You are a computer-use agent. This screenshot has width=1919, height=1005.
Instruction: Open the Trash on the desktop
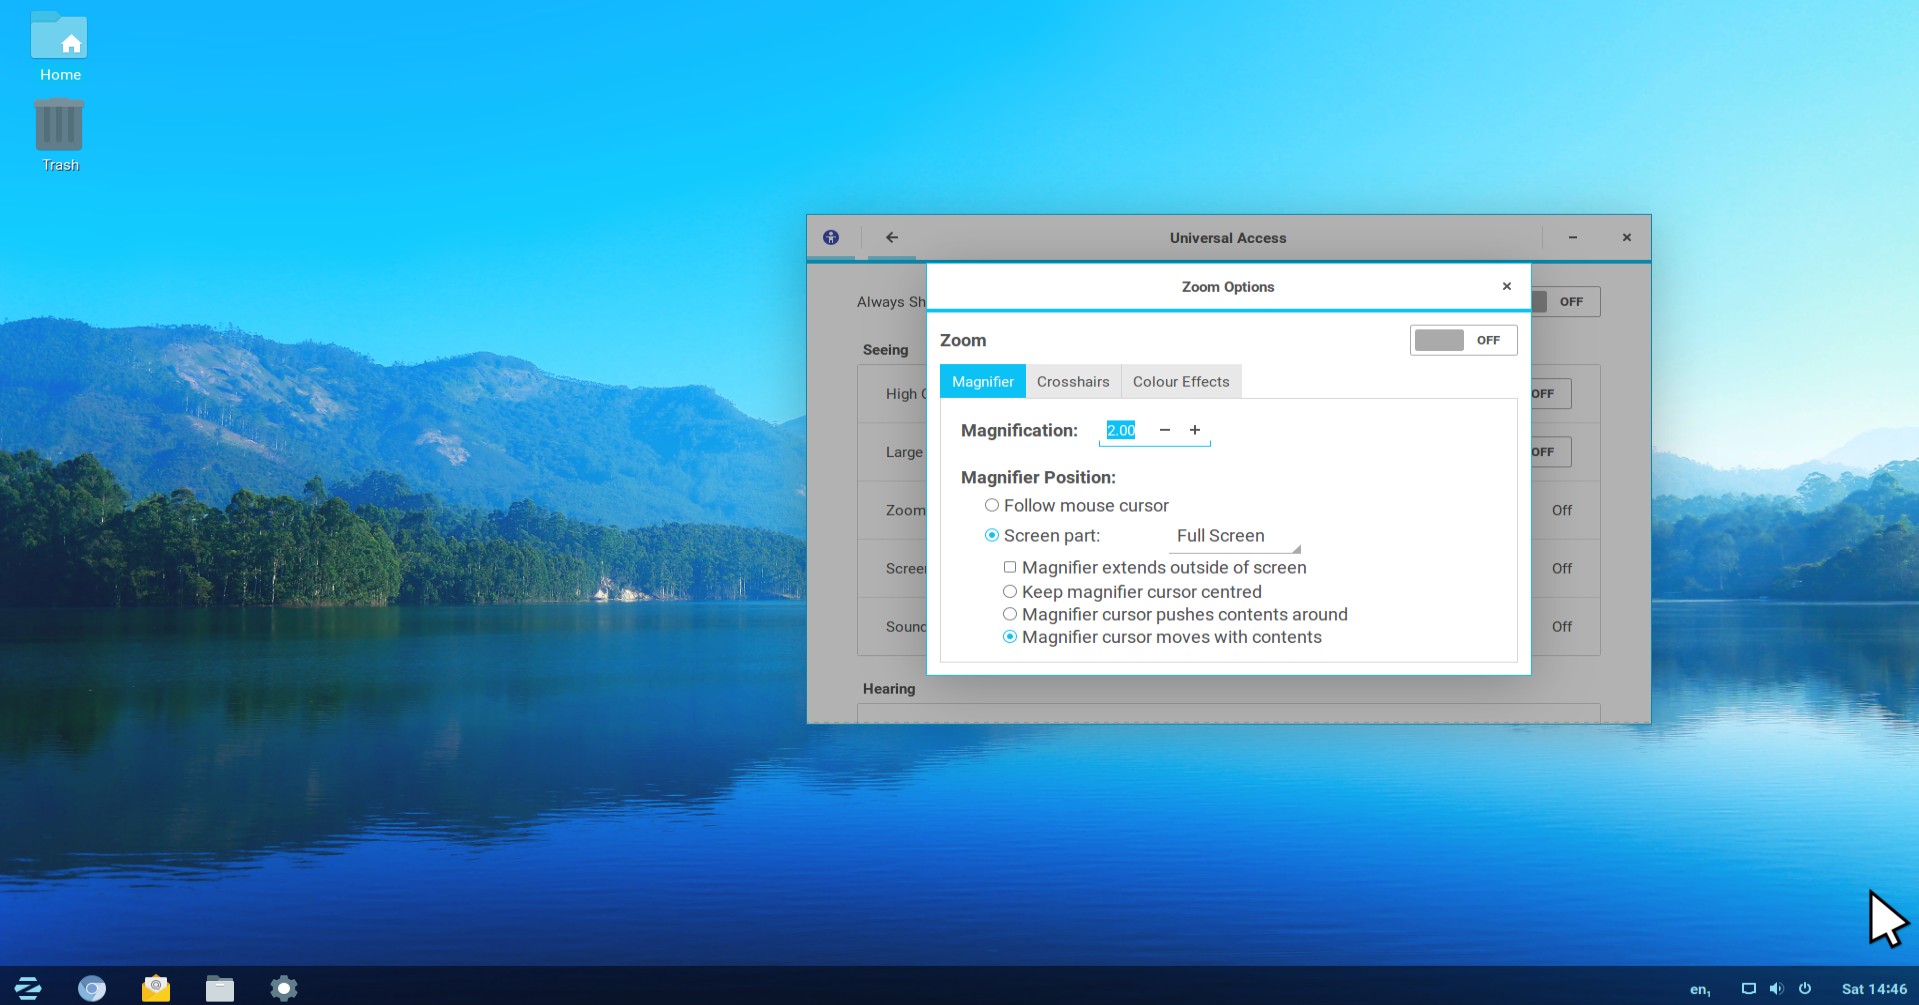click(x=60, y=135)
